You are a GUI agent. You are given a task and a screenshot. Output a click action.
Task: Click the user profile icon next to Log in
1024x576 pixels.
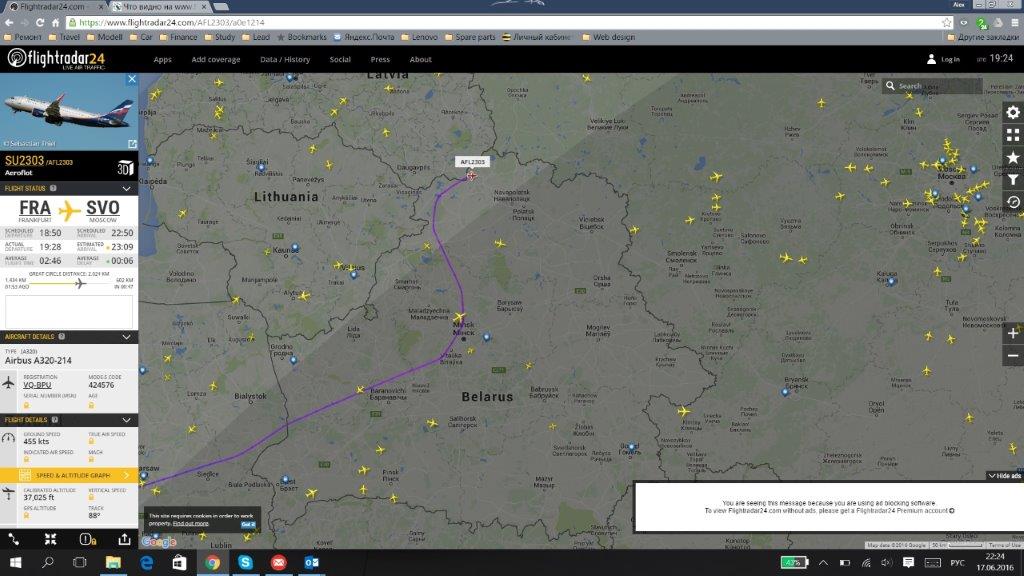(931, 59)
